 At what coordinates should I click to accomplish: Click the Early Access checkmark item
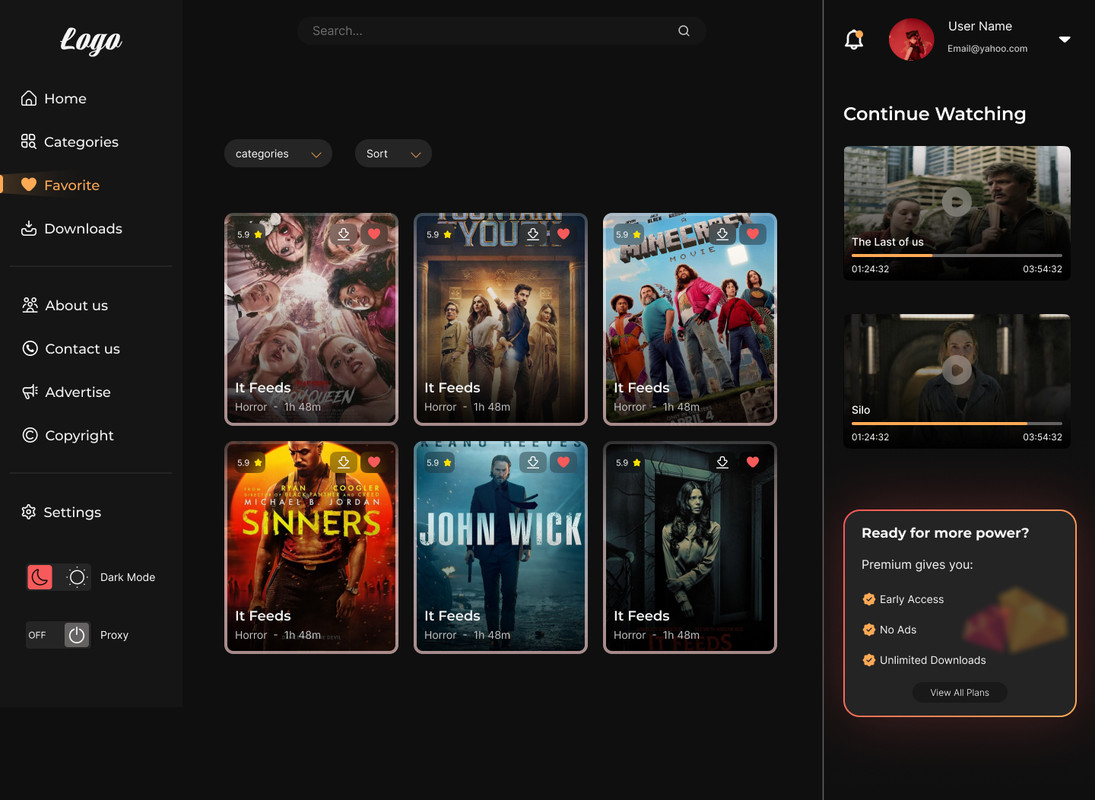(903, 599)
